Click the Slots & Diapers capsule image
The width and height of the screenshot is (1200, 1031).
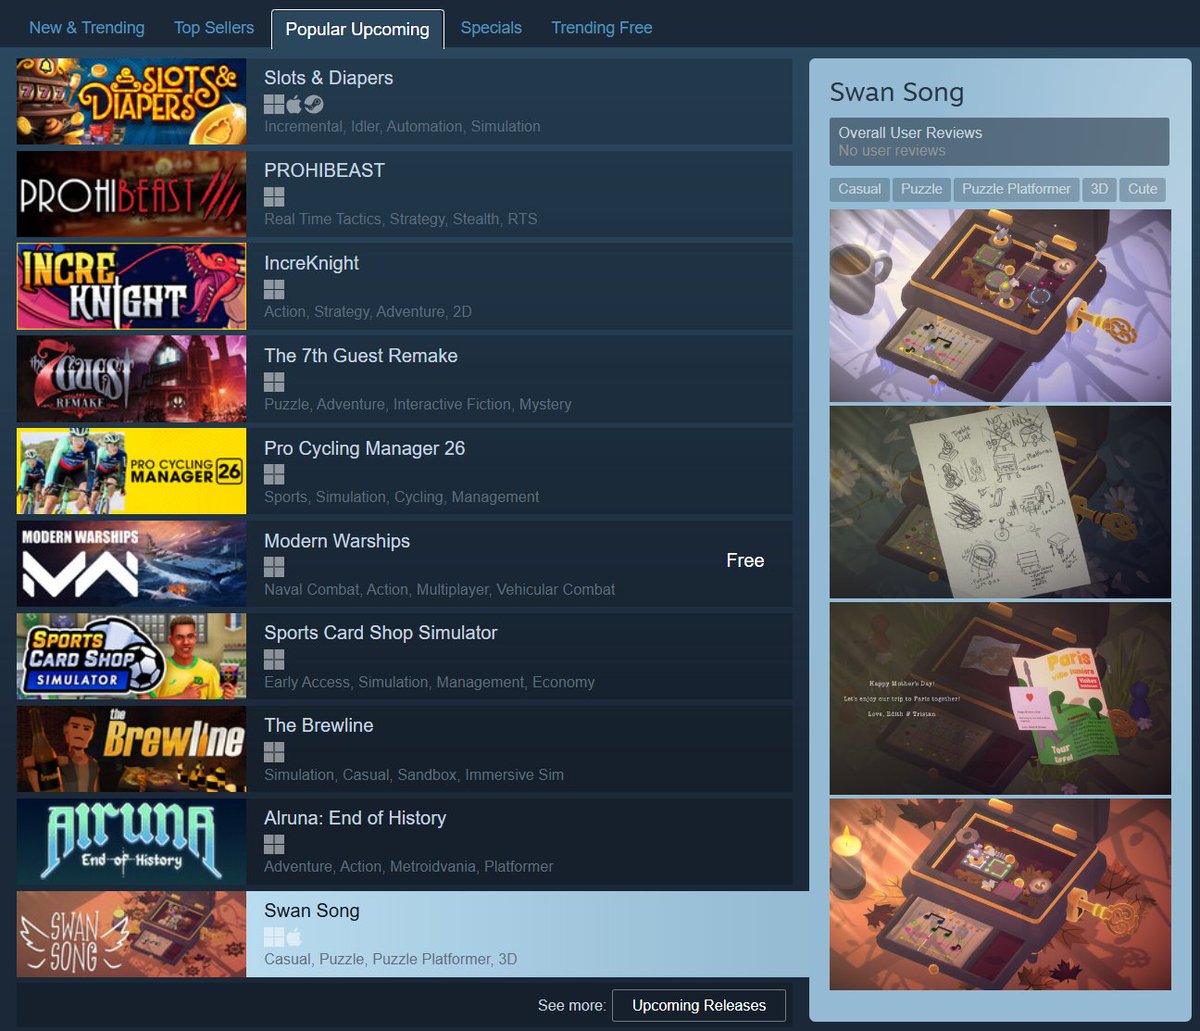131,101
